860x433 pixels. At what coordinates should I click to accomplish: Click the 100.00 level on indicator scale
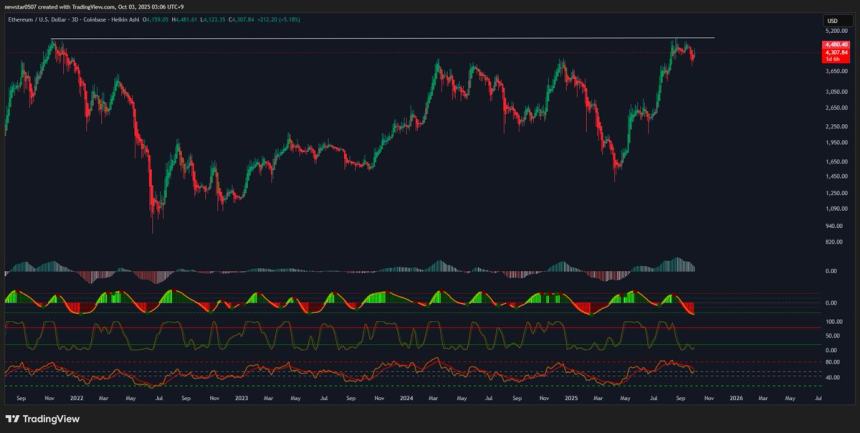coord(834,322)
